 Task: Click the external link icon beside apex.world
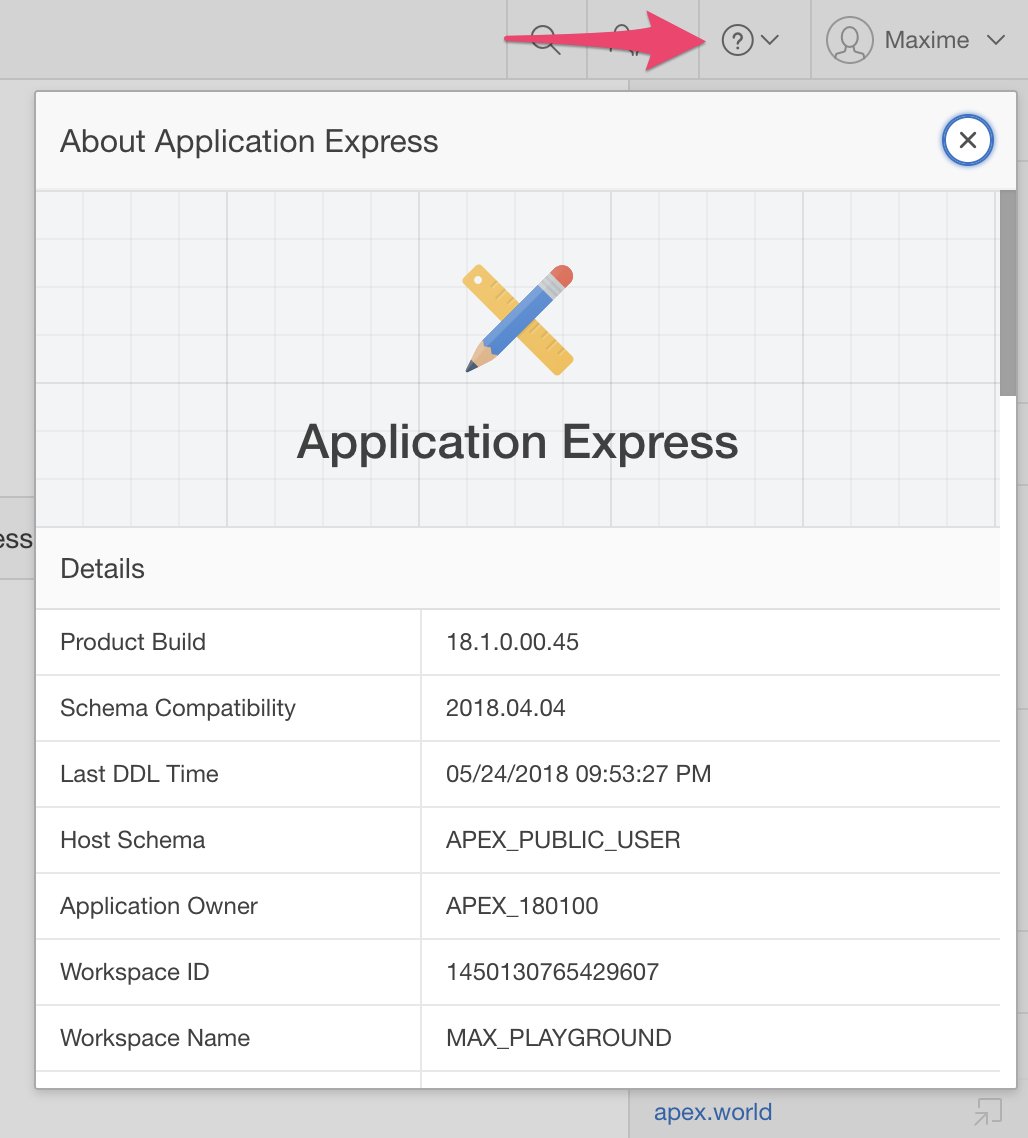988,1112
